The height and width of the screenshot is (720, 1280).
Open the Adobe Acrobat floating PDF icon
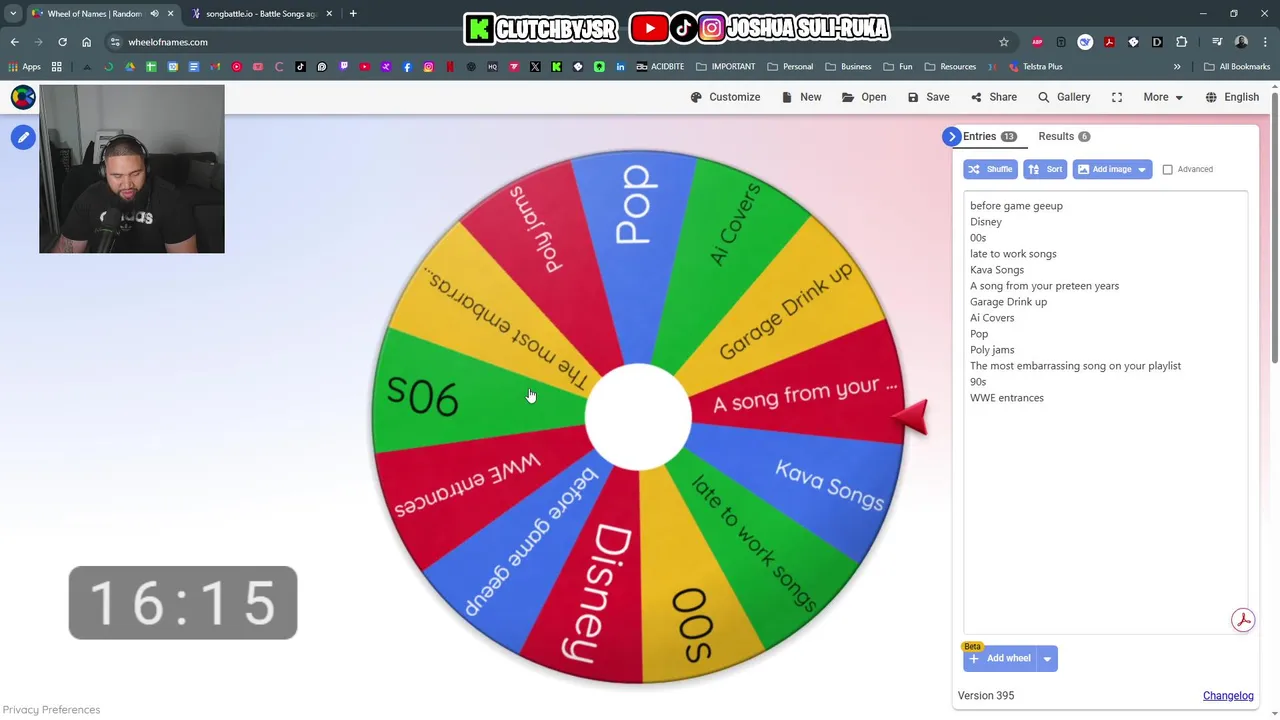1243,620
